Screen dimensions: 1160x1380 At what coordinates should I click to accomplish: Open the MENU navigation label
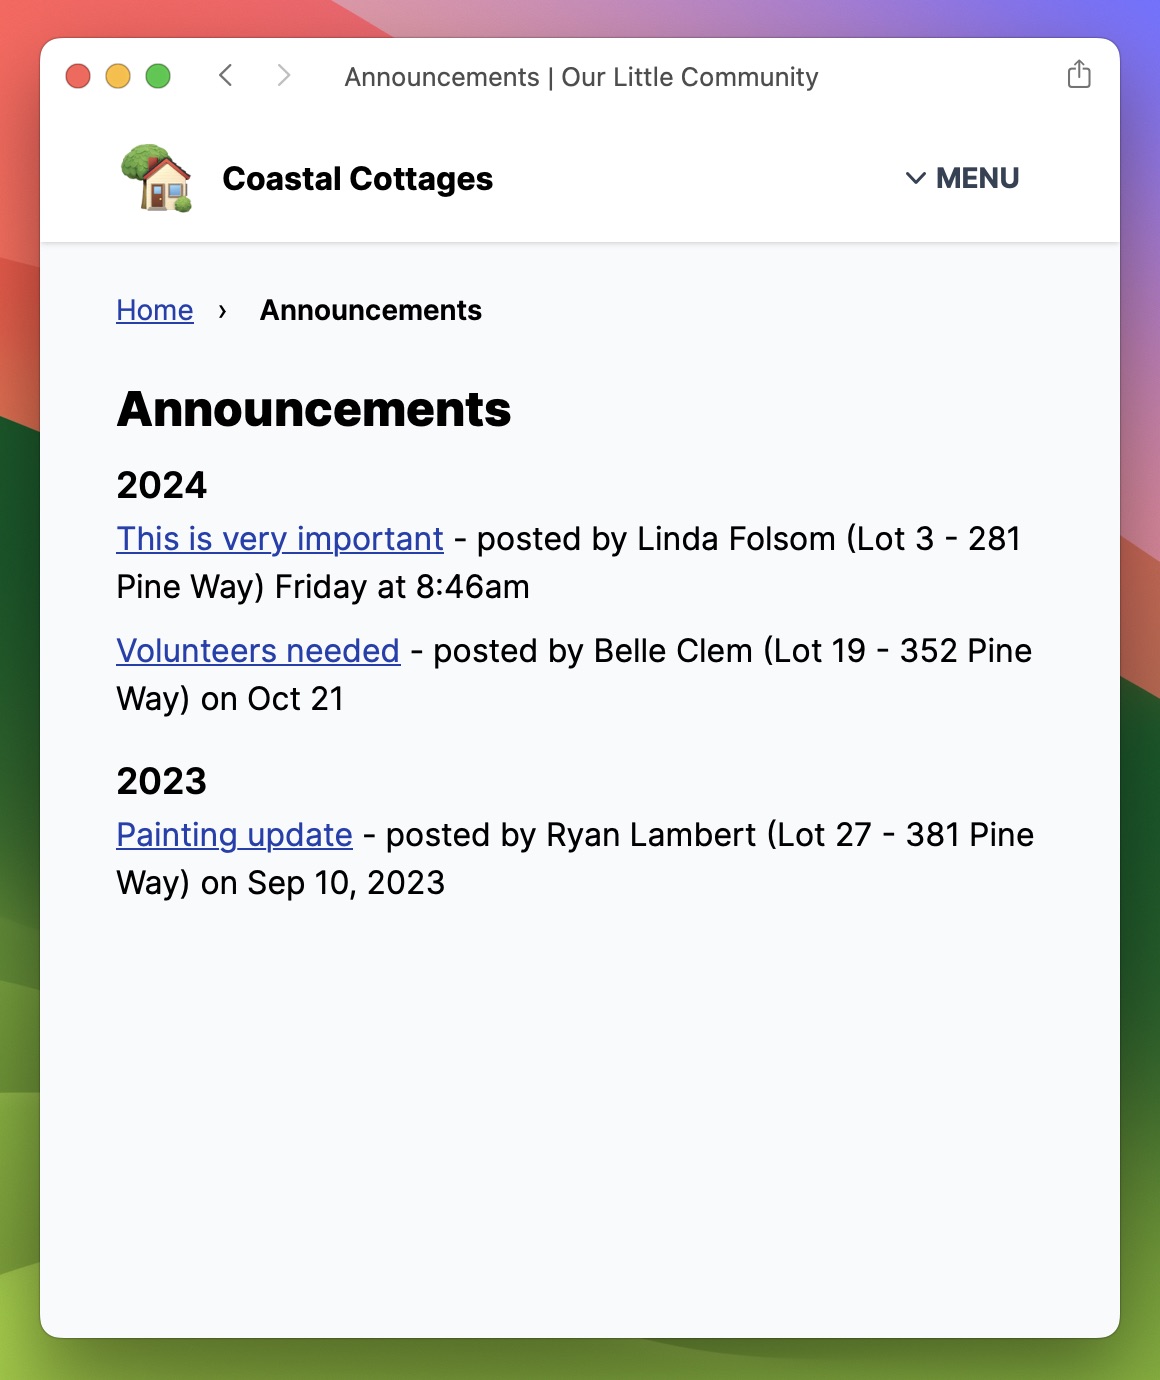[x=977, y=178]
